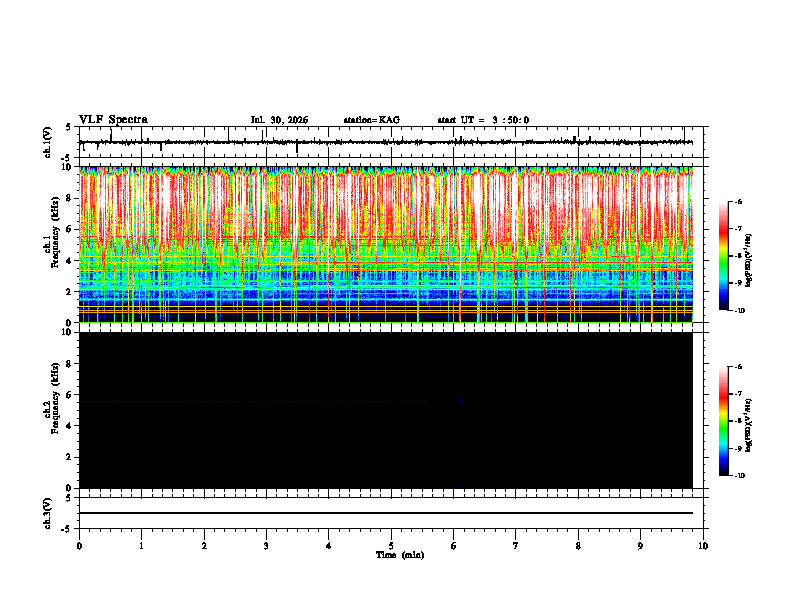Click the bright white burst near 6.4 min
The image size is (792, 612).
pyautogui.click(x=478, y=212)
